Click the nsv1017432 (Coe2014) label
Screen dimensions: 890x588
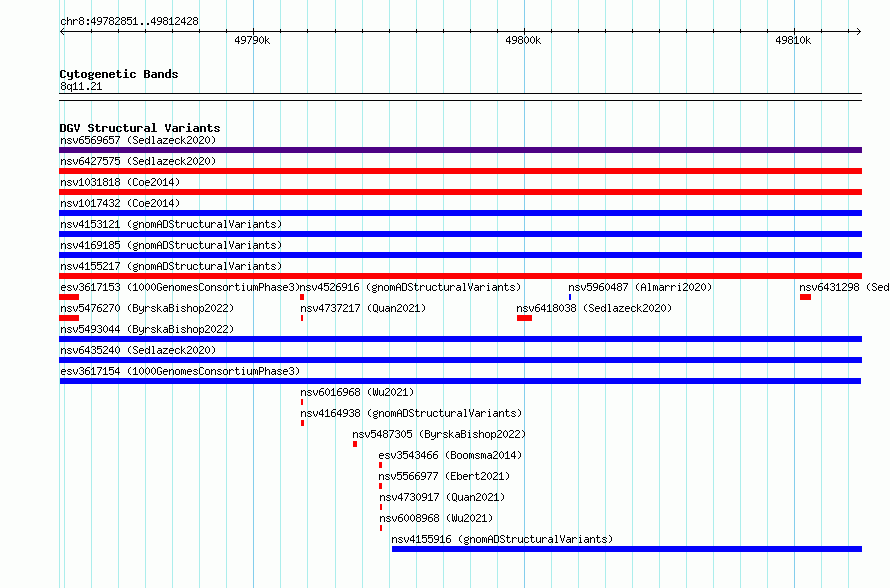[x=120, y=203]
